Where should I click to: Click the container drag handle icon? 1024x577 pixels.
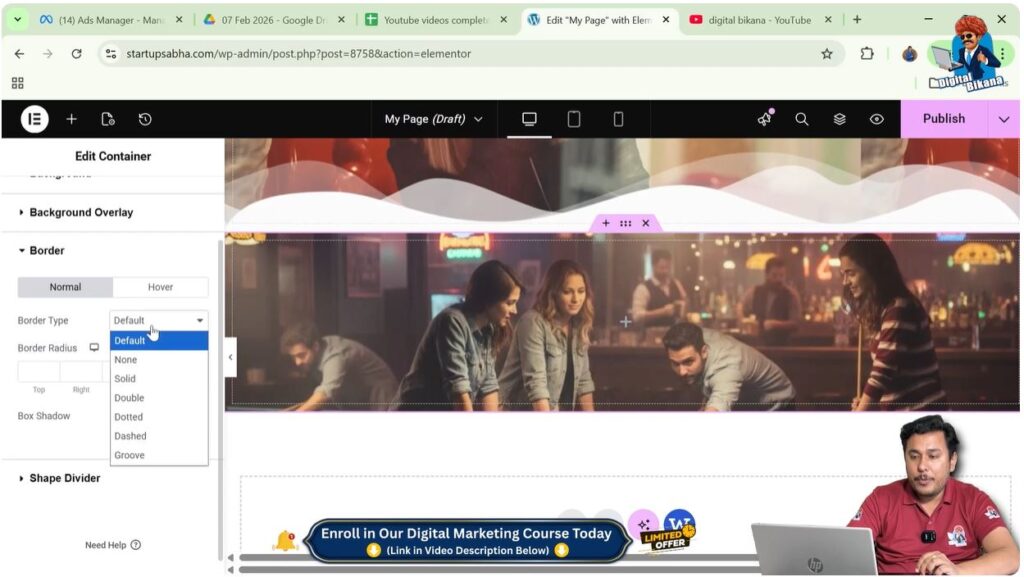coord(625,223)
